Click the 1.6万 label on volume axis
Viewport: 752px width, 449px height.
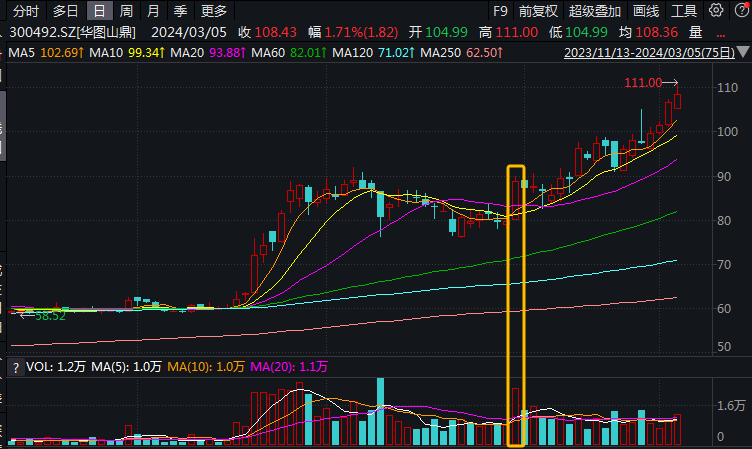pos(731,406)
